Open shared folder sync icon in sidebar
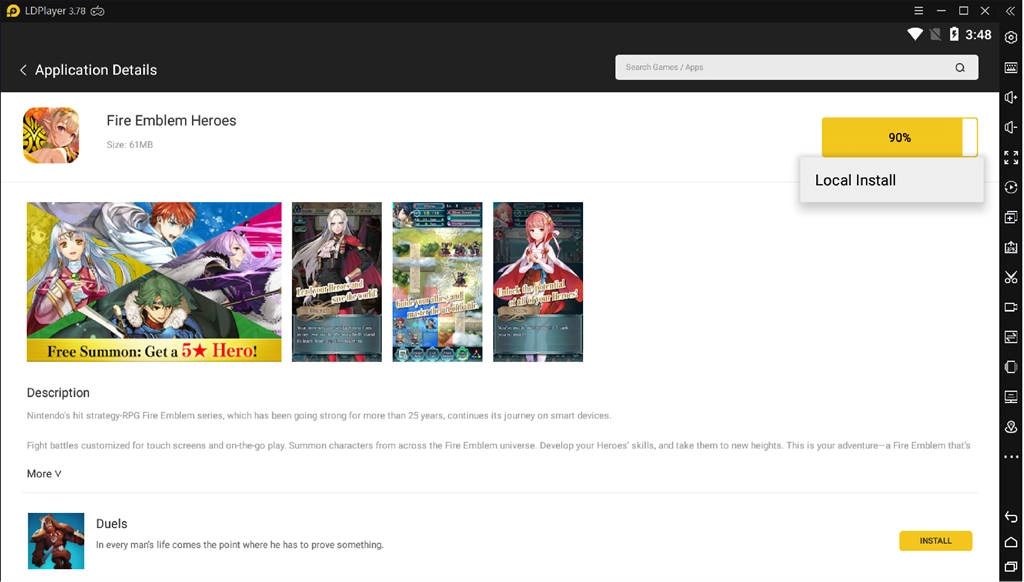Image resolution: width=1024 pixels, height=582 pixels. 1011,337
